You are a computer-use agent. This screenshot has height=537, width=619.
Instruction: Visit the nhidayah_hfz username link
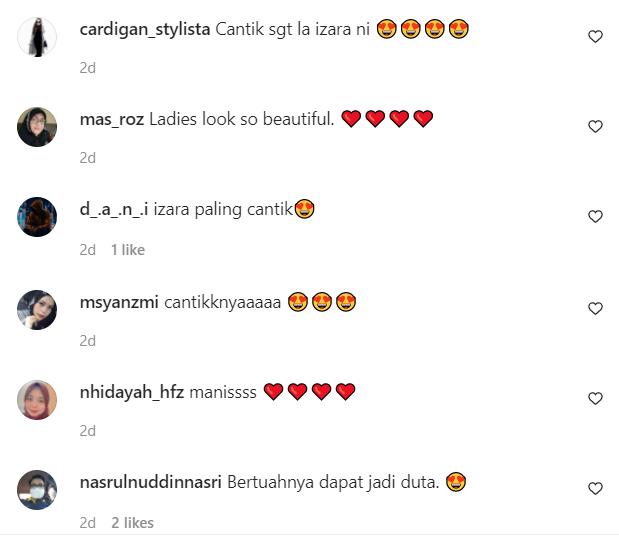(x=132, y=392)
